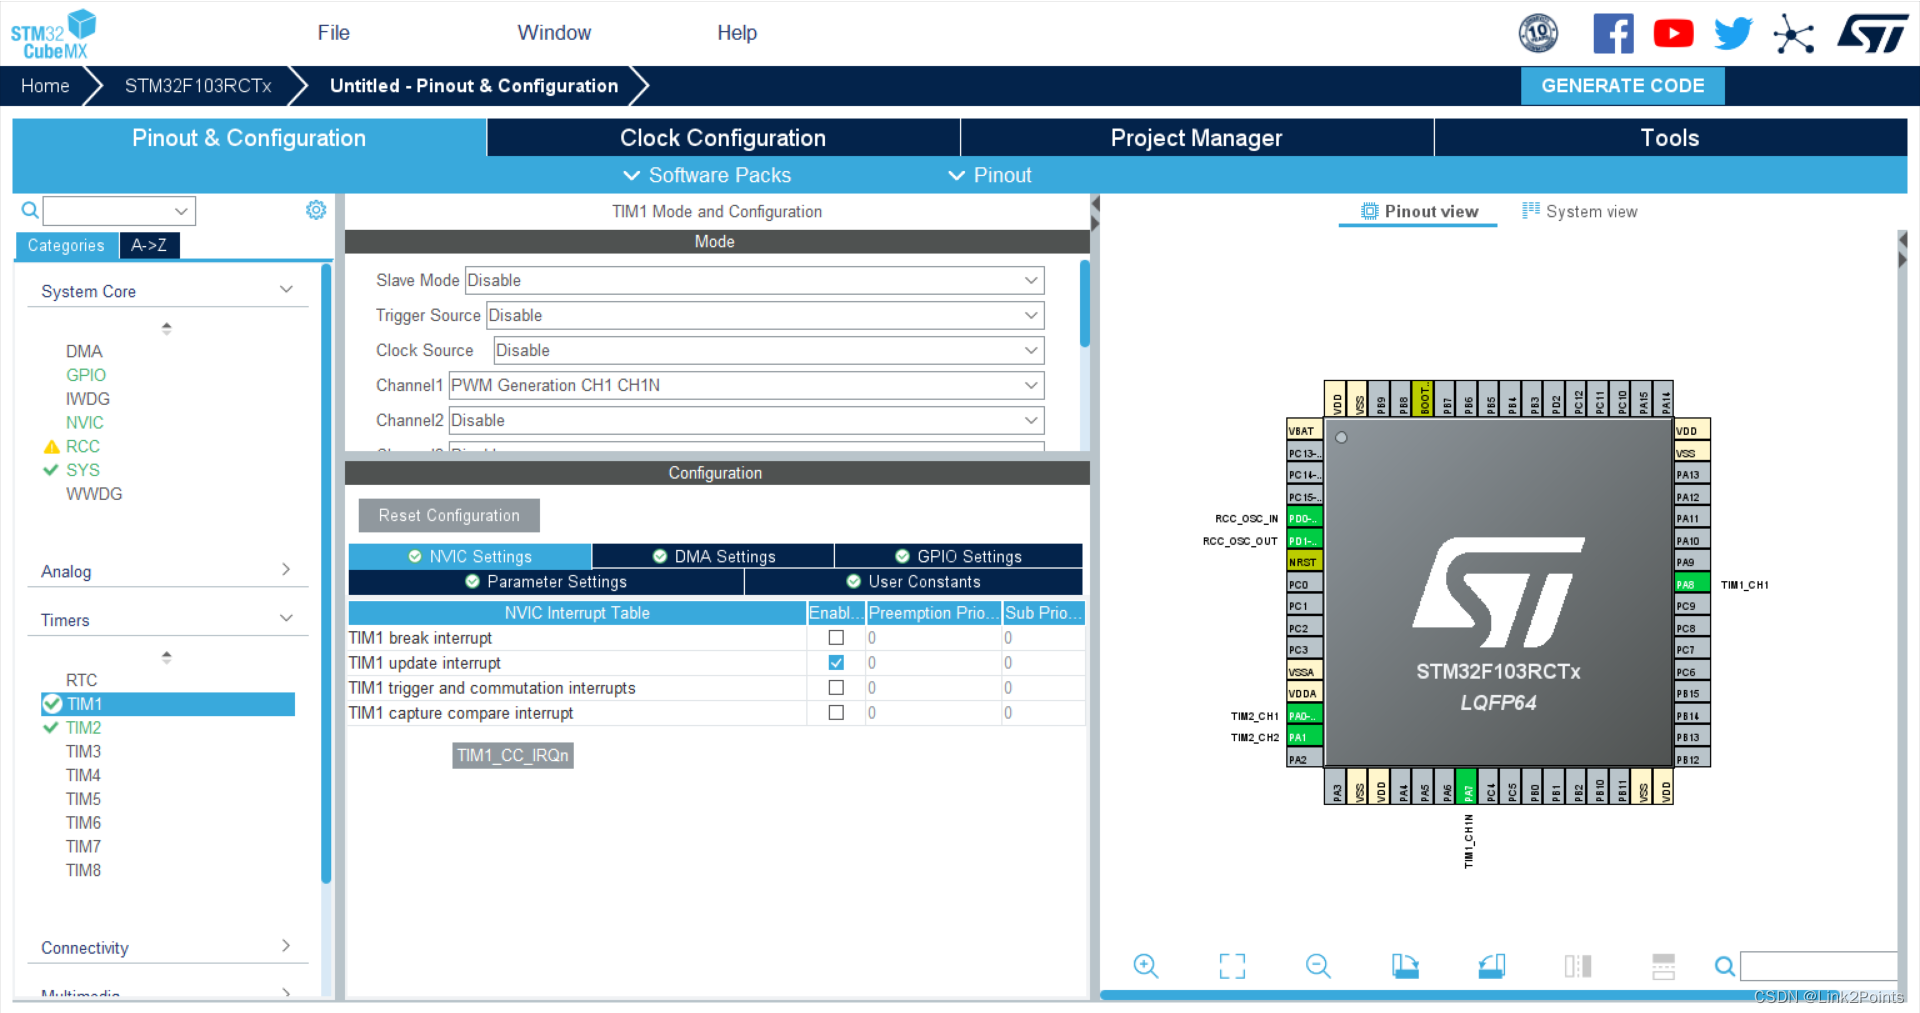This screenshot has width=1920, height=1013.
Task: Click the PA7 TIM1_CH1N green pin
Action: pyautogui.click(x=1467, y=786)
